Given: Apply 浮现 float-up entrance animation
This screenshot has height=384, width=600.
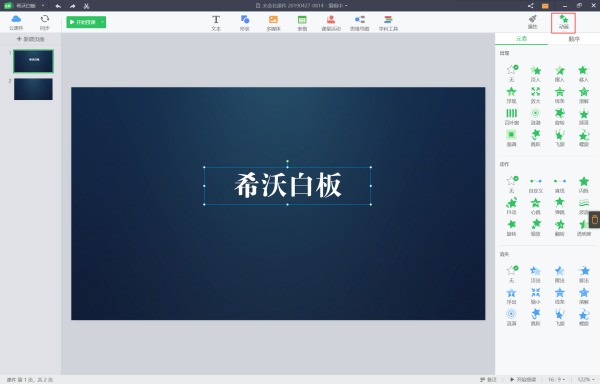Looking at the screenshot, I should point(511,95).
